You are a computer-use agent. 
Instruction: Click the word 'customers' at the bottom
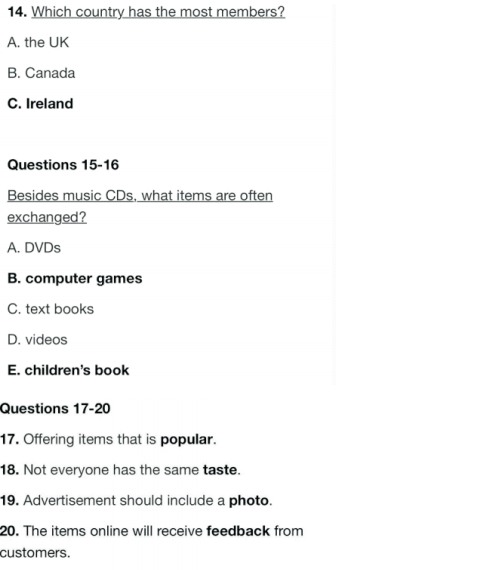coord(33,553)
